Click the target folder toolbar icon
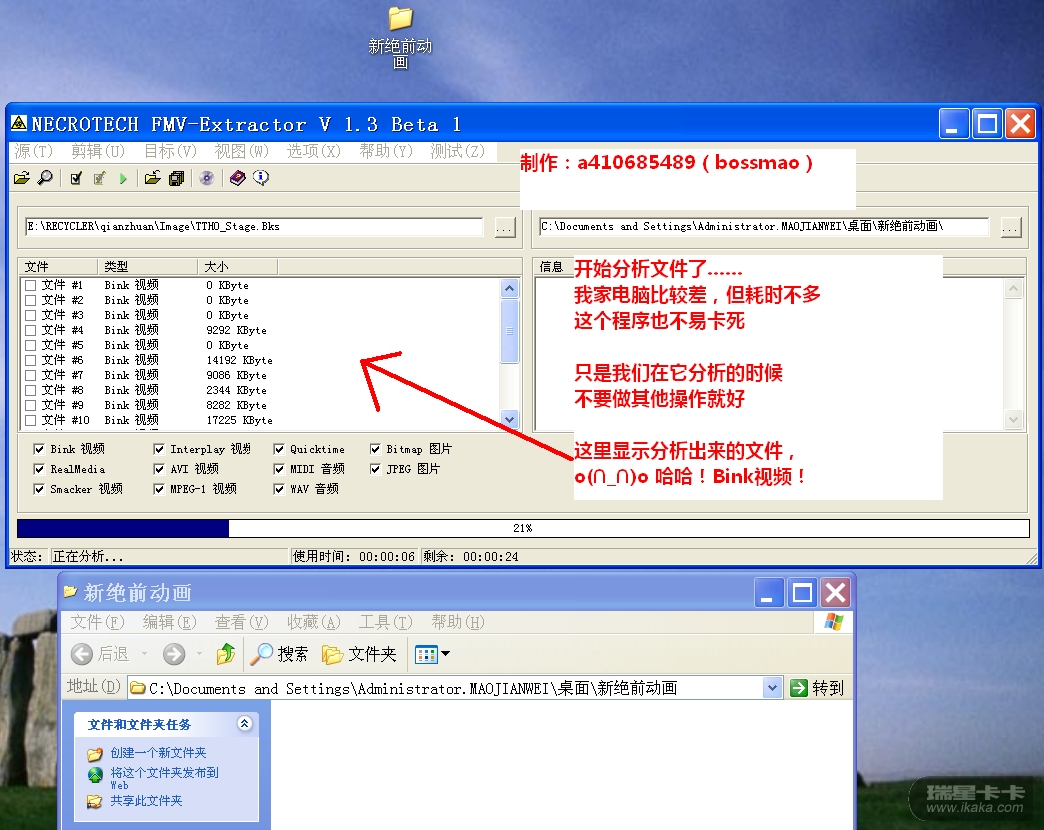1044x830 pixels. (x=153, y=178)
